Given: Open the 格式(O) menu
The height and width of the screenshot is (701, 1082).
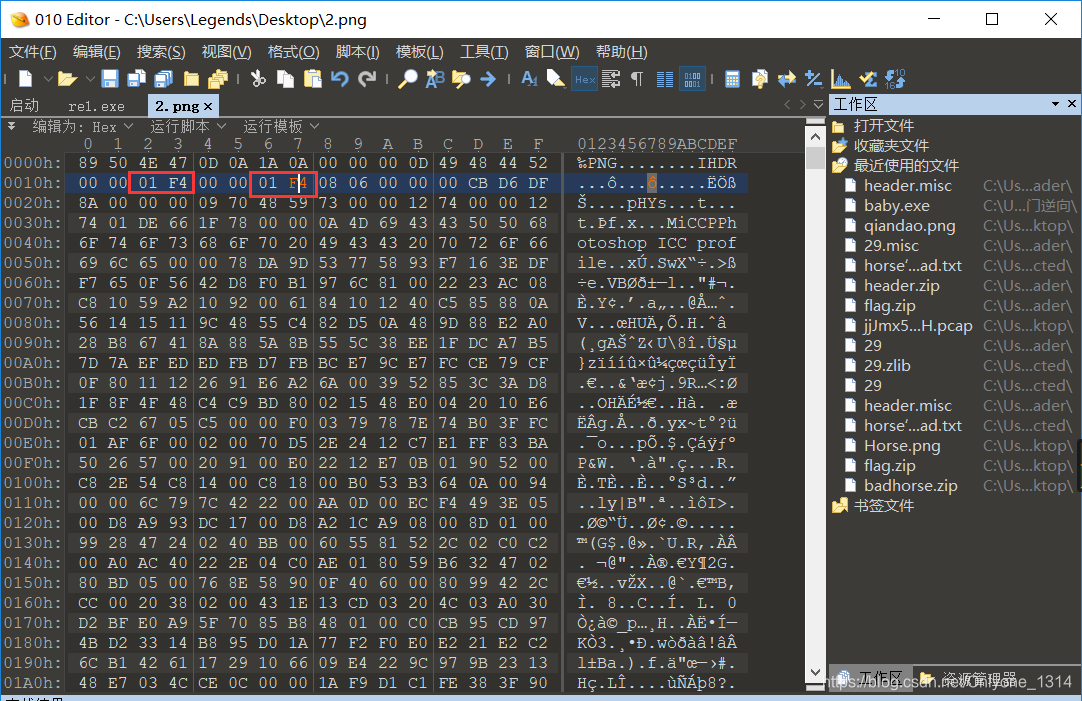Looking at the screenshot, I should coord(293,52).
